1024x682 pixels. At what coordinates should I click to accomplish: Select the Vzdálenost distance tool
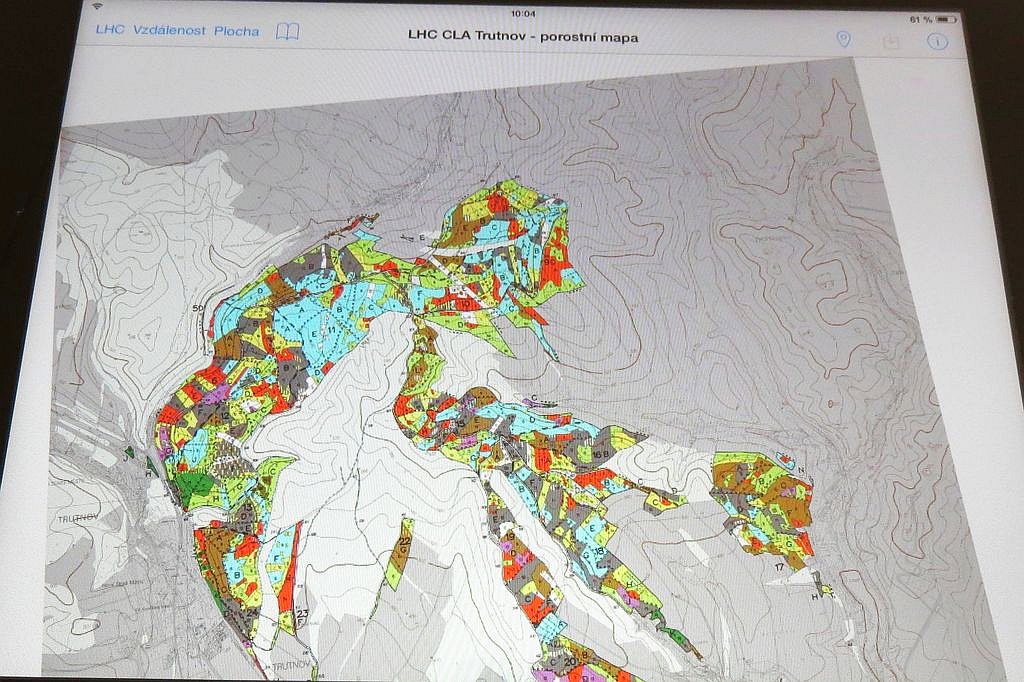tap(169, 31)
